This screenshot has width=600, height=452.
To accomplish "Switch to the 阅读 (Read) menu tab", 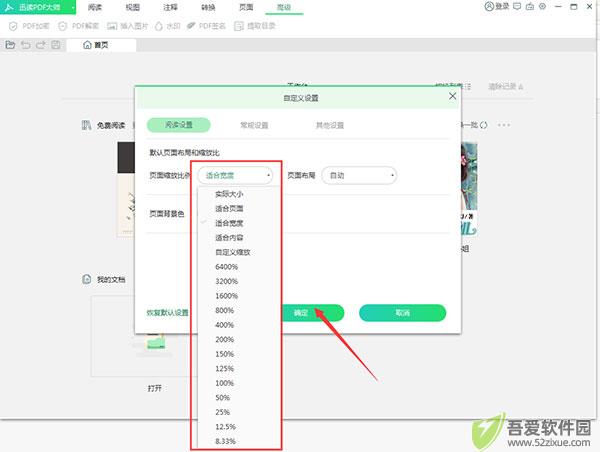I will point(95,7).
